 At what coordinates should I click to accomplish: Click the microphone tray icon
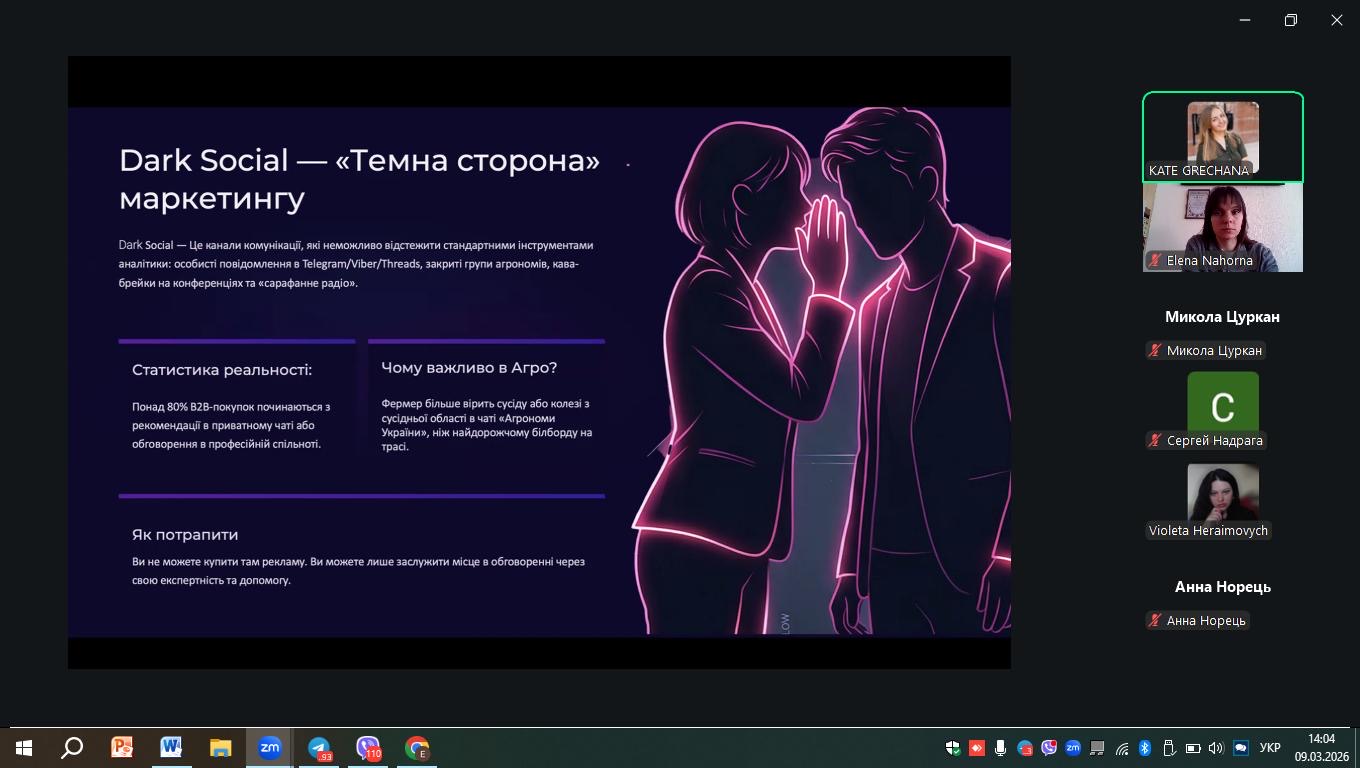pyautogui.click(x=1000, y=748)
